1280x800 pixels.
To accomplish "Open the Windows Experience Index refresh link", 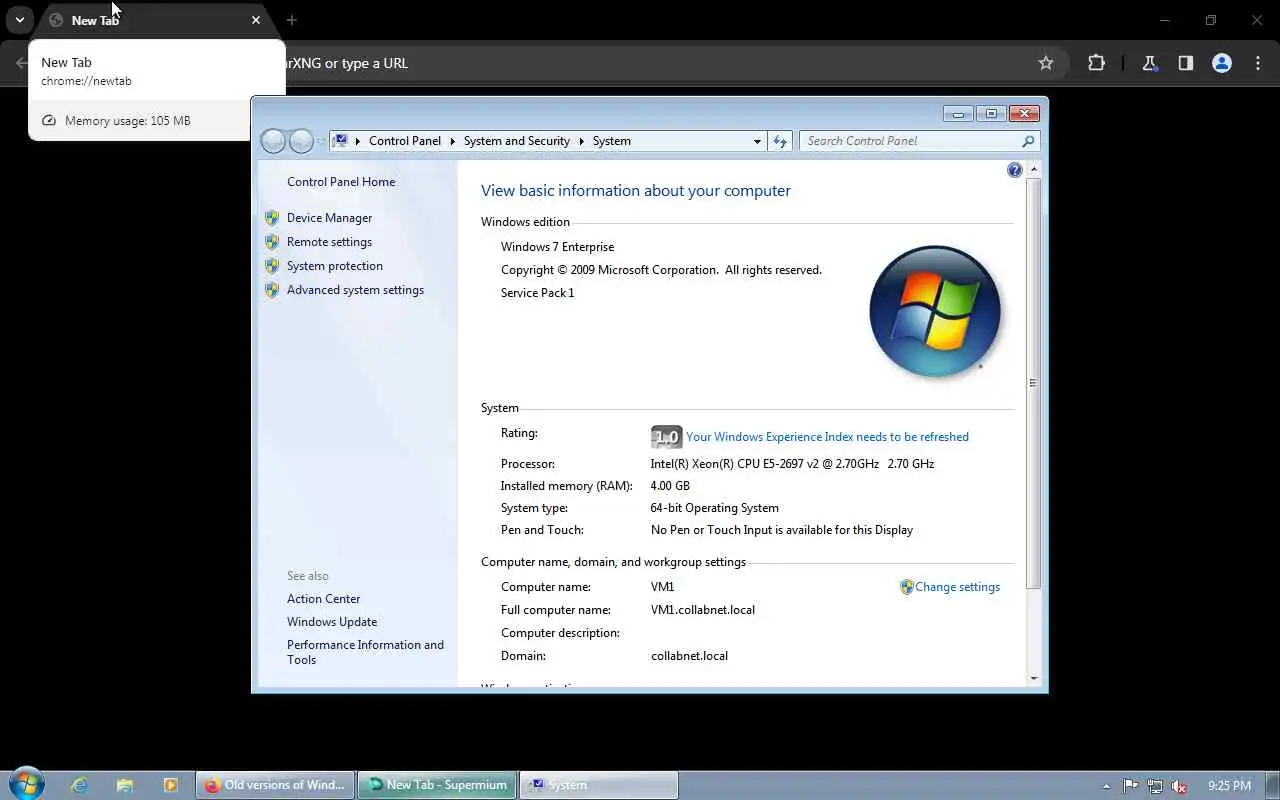I will tap(827, 437).
